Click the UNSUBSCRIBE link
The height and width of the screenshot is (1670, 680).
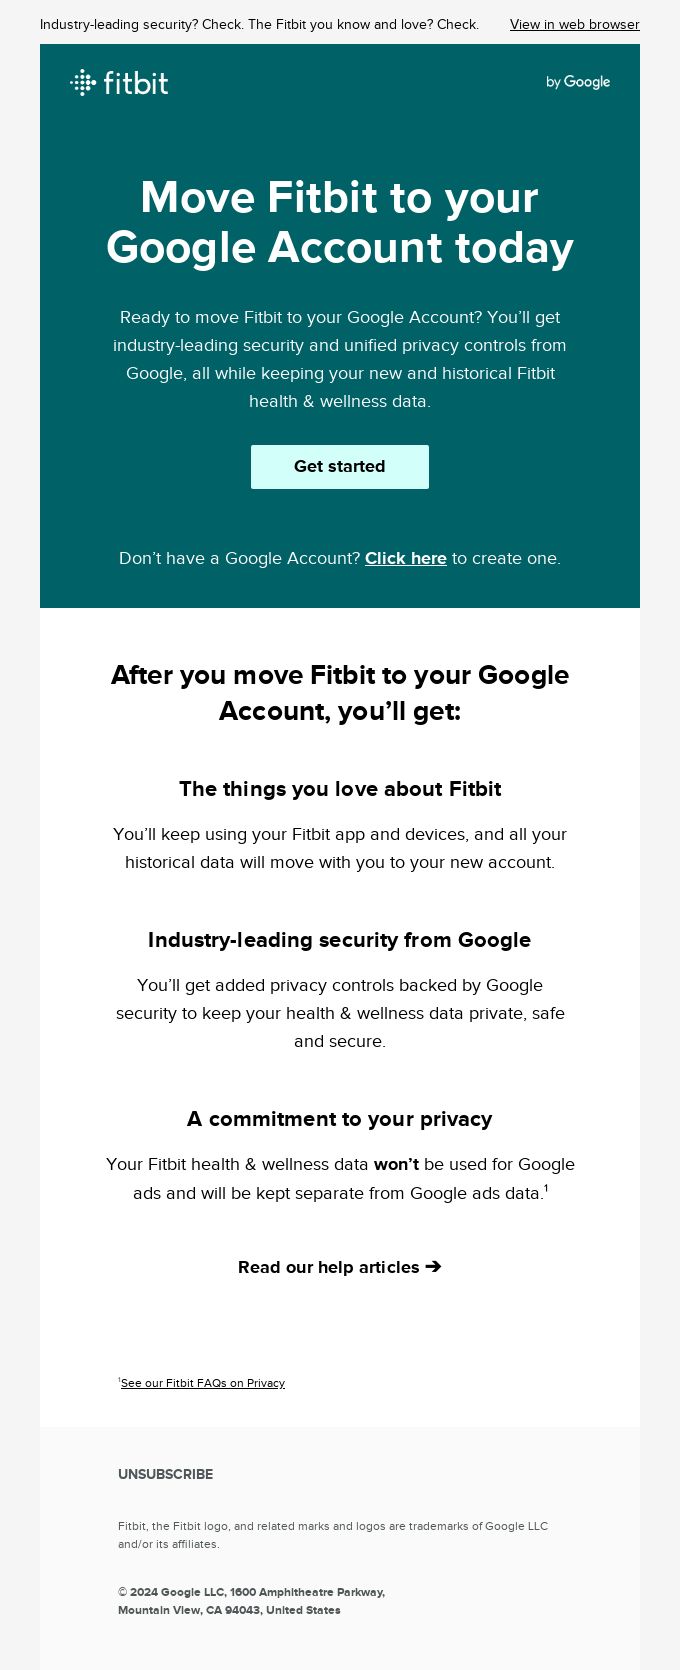point(166,1474)
